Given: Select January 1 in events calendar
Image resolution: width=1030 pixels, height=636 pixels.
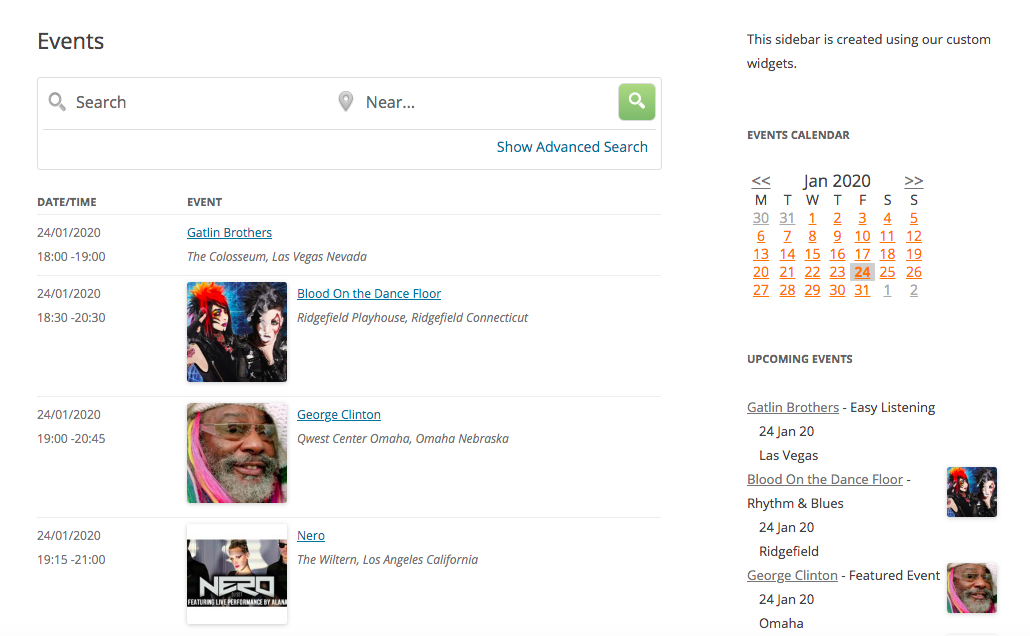Looking at the screenshot, I should coord(812,218).
